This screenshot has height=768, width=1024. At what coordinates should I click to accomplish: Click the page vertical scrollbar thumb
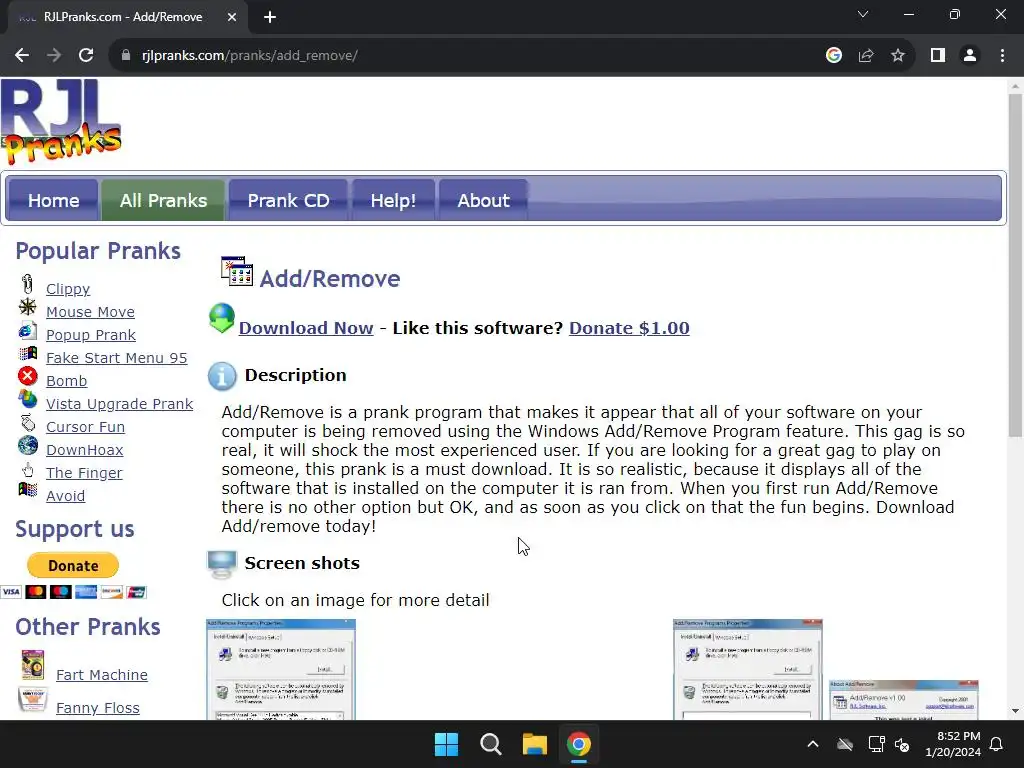[x=1015, y=265]
